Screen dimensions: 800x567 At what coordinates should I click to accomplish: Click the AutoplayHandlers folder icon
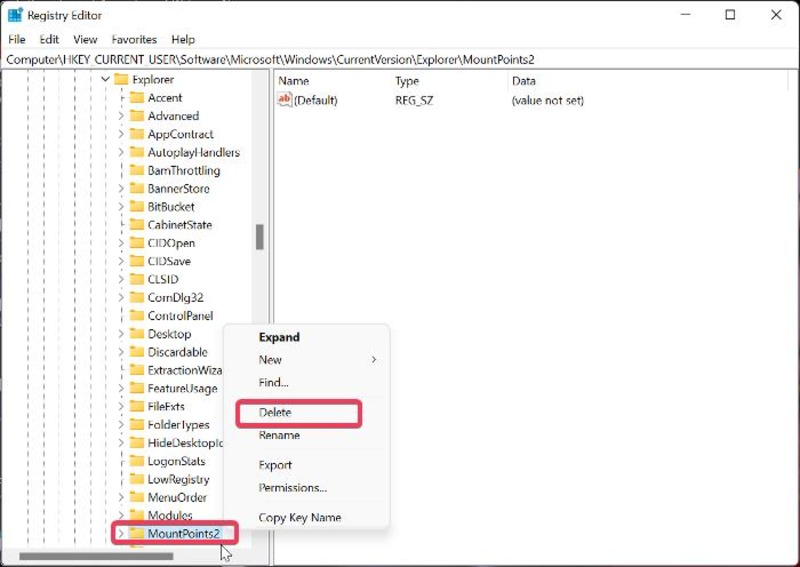[137, 152]
